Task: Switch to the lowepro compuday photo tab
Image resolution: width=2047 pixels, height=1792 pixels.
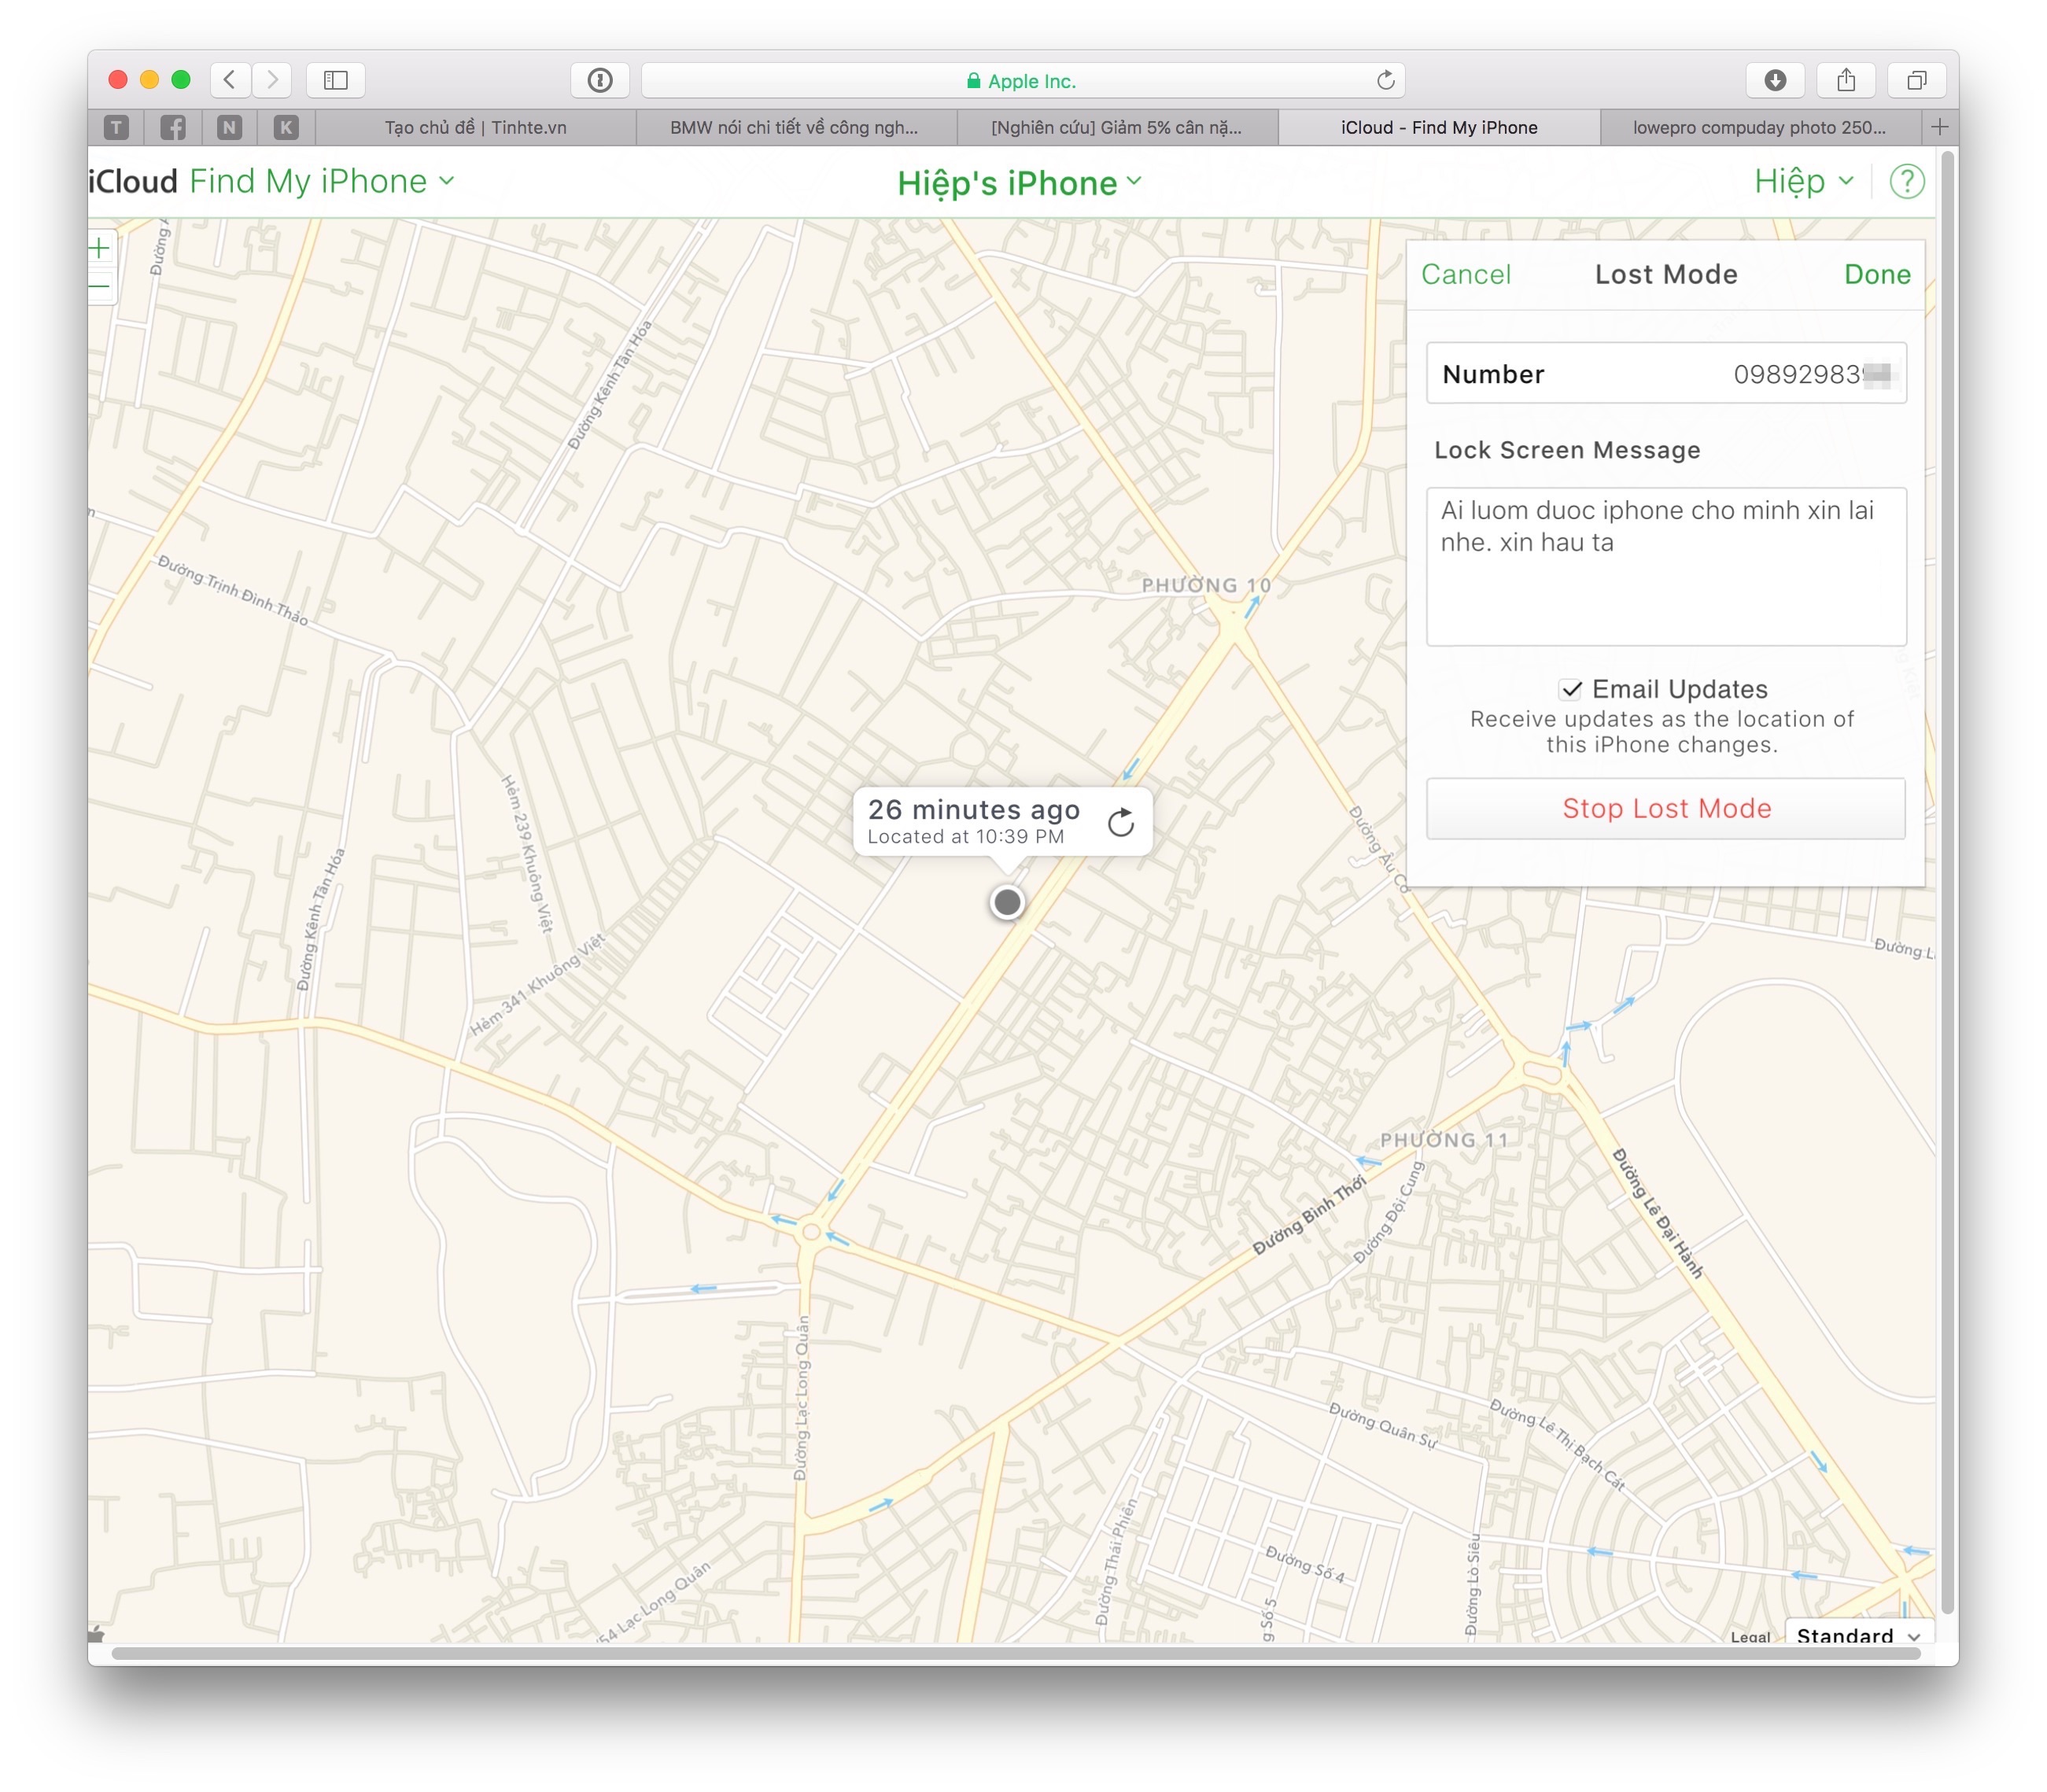Action: click(x=1760, y=127)
